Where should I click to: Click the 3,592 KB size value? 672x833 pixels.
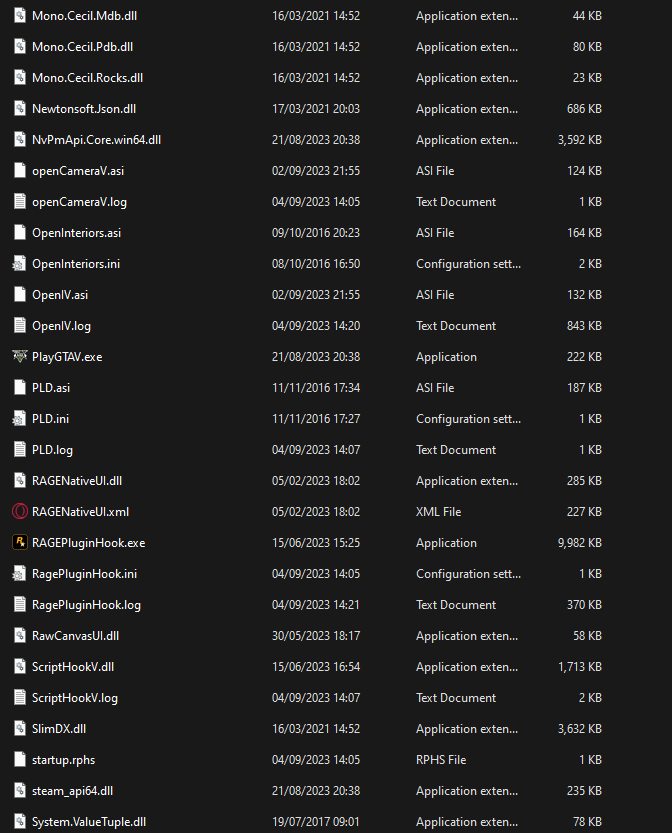(x=580, y=140)
